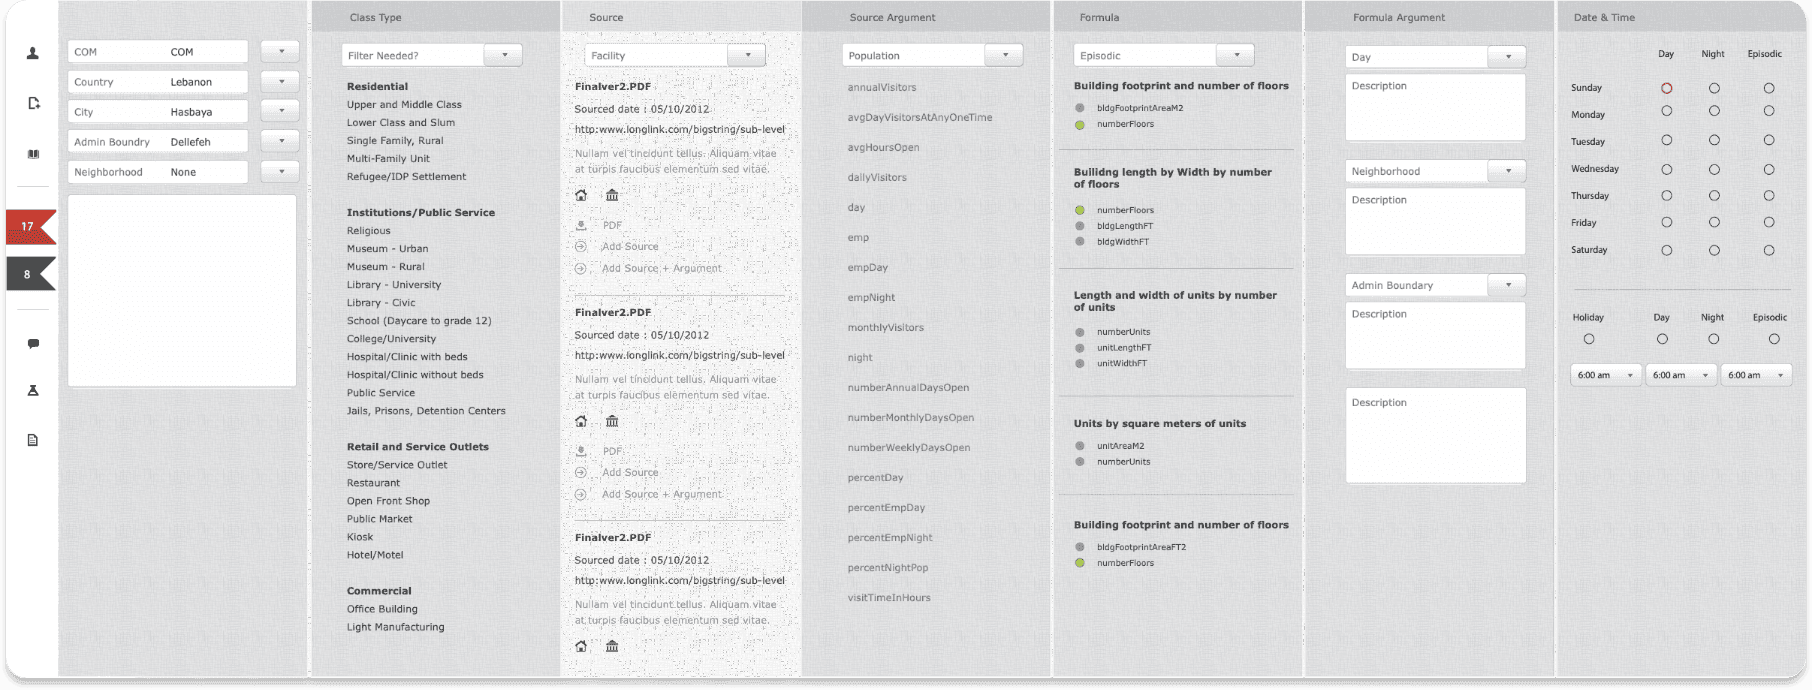This screenshot has height=690, width=1812.
Task: Open the document page icon in sidebar
Action: [x=33, y=440]
